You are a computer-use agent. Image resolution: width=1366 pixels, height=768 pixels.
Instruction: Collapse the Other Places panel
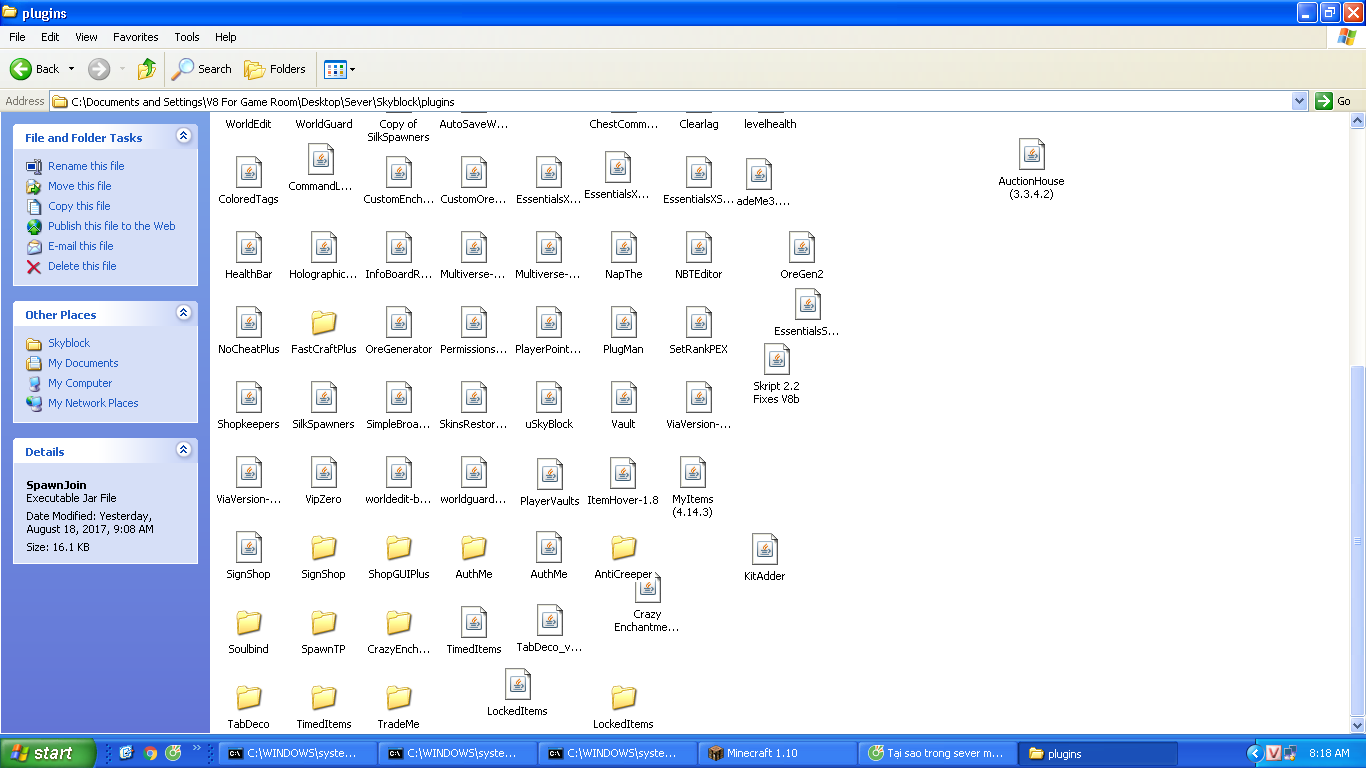(x=183, y=313)
